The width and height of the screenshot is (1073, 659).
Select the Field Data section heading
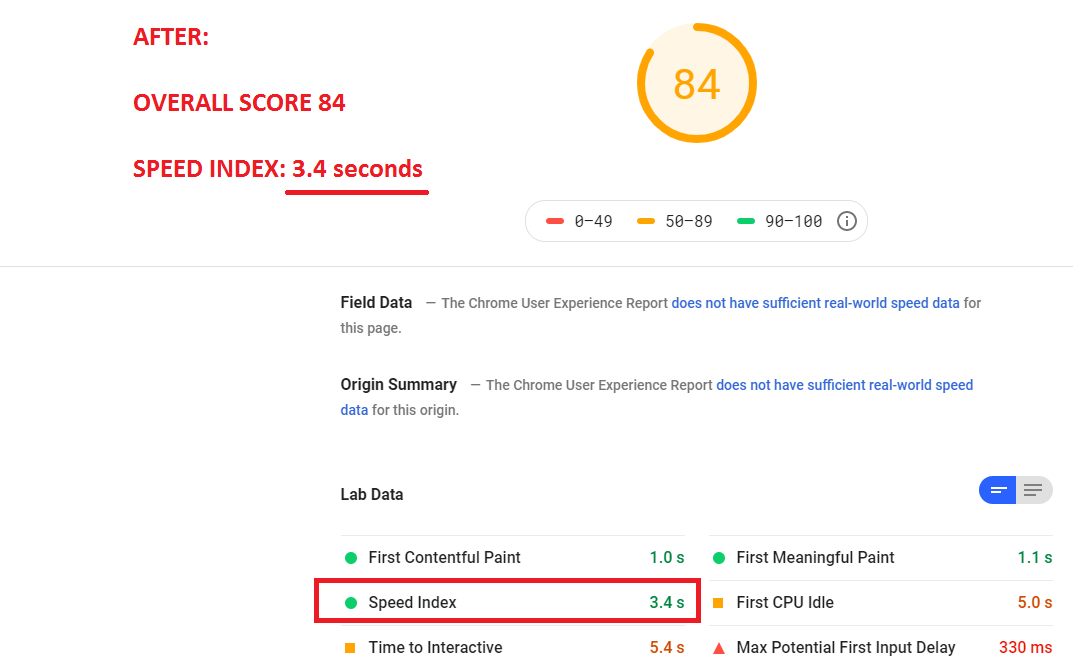tap(376, 302)
